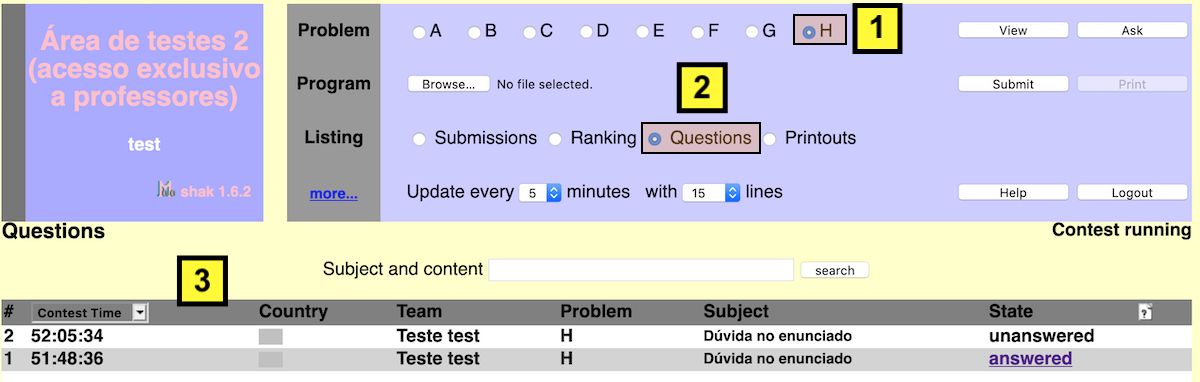Open the more... link

click(333, 193)
